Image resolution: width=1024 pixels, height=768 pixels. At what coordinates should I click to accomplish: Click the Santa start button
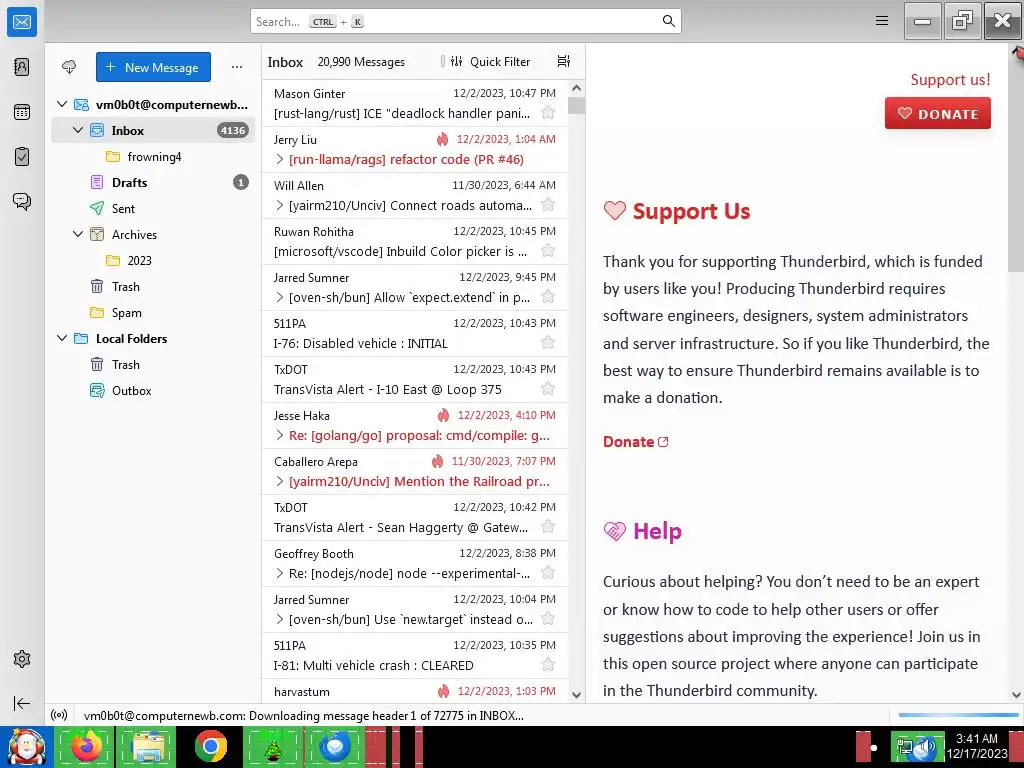(26, 746)
